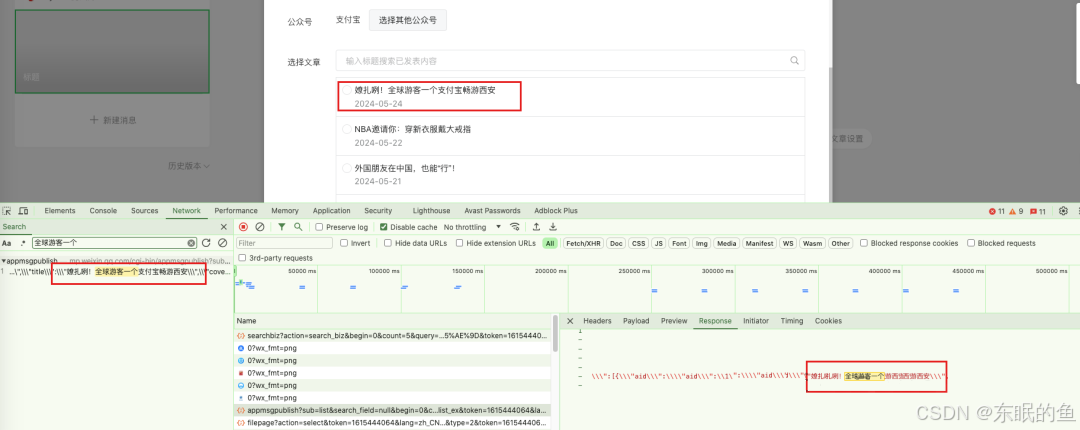The image size is (1080, 430).
Task: Open the network search magnifier icon
Action: 298,227
